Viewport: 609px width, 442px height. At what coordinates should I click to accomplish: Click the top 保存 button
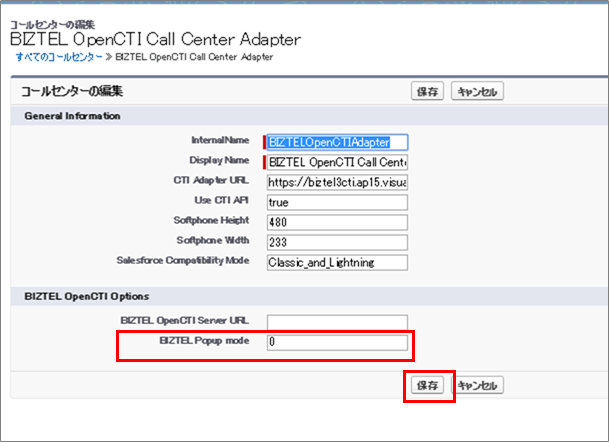(x=427, y=91)
